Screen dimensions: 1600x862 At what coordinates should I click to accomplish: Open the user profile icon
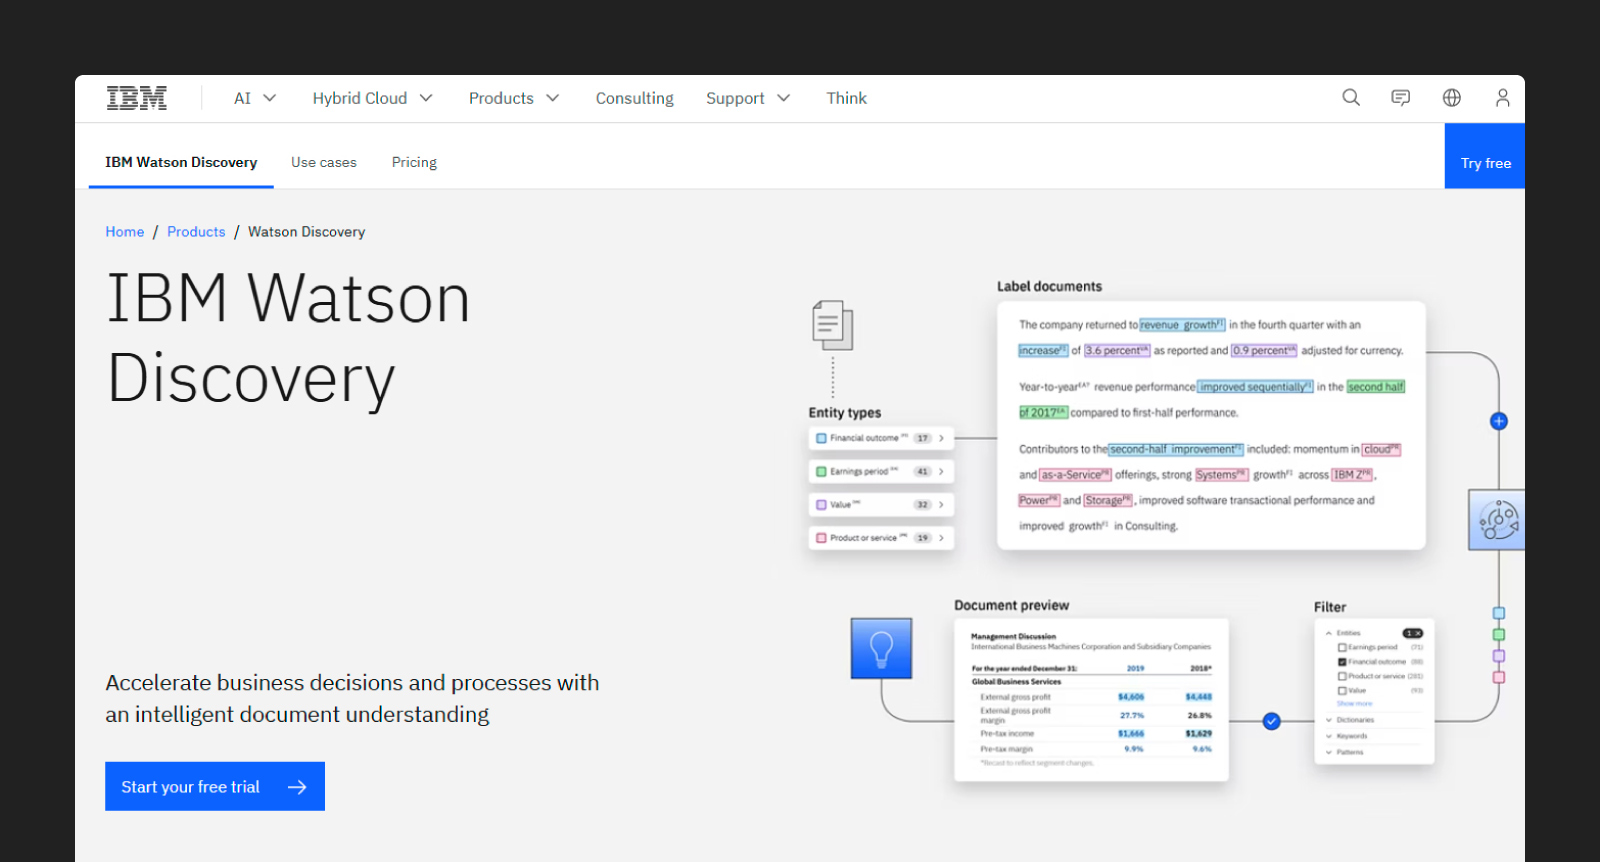[1502, 98]
